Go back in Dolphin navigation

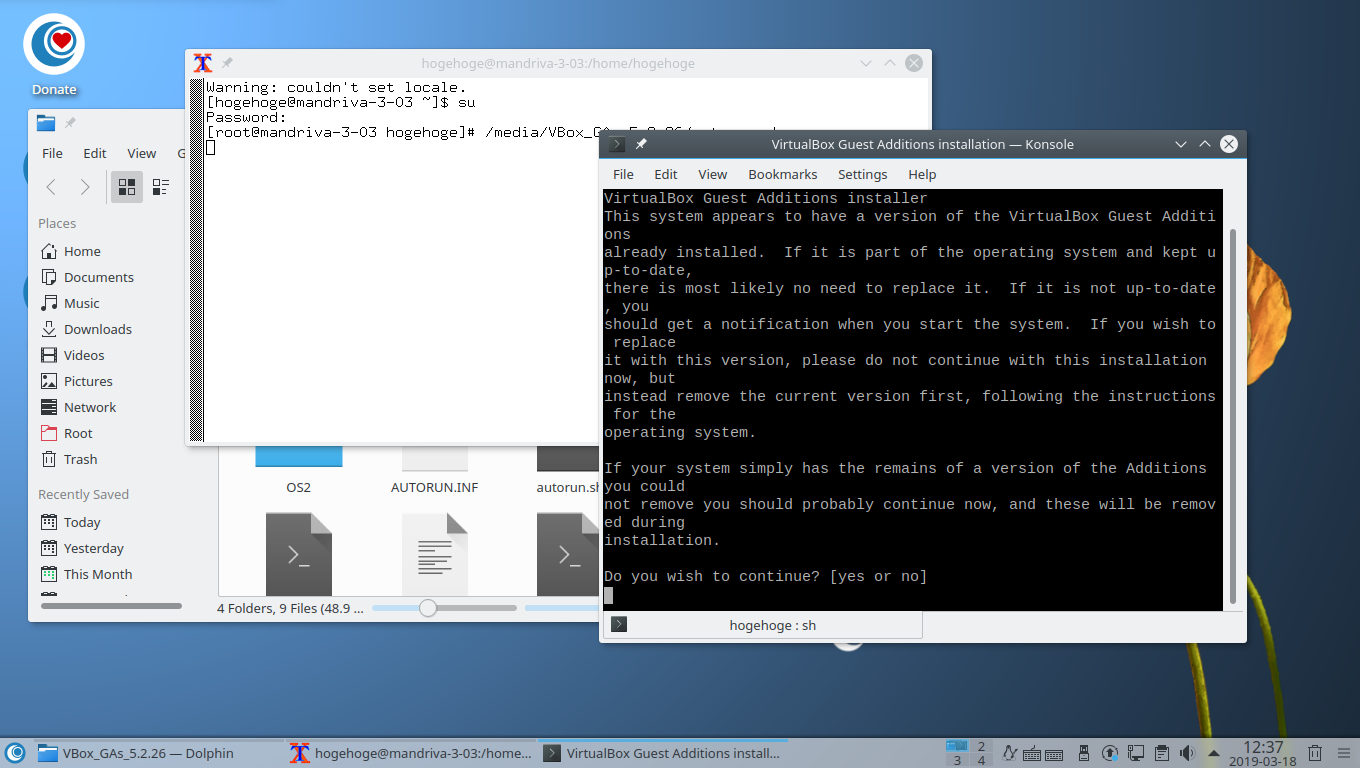point(51,187)
